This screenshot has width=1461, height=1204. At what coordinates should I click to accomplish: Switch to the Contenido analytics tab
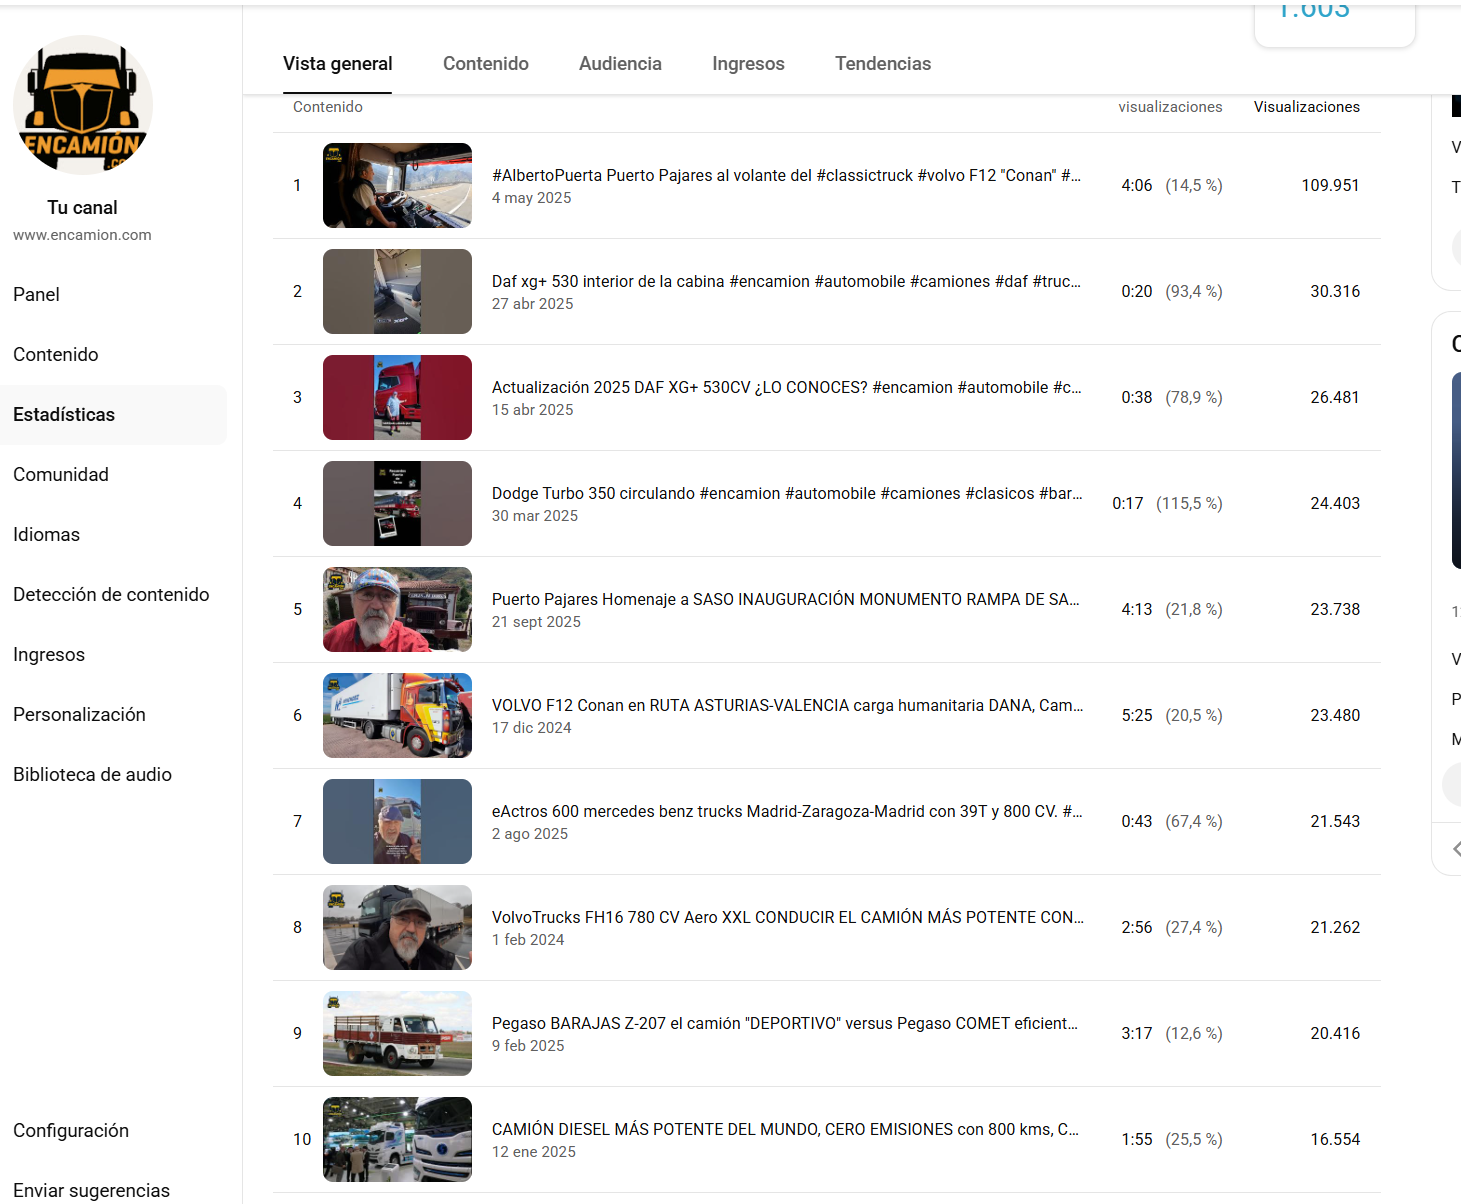tap(486, 63)
